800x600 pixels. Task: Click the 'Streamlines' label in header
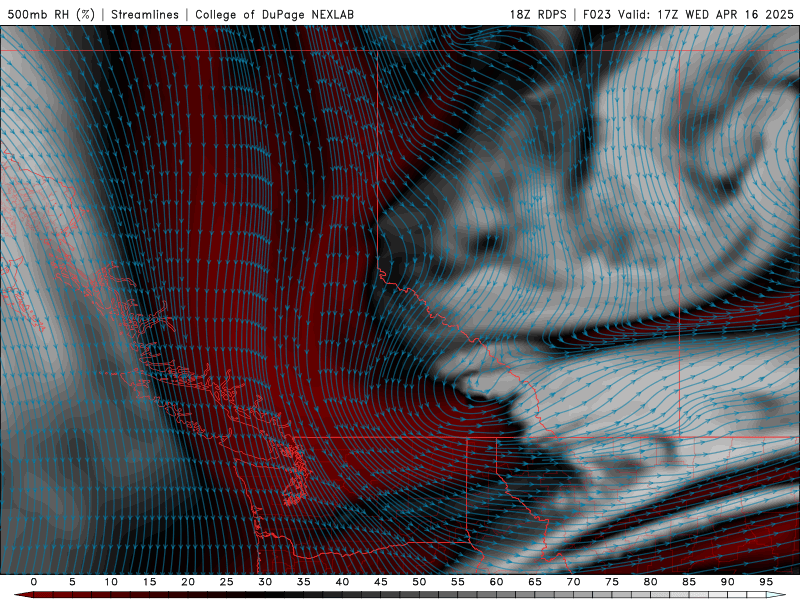coord(145,14)
